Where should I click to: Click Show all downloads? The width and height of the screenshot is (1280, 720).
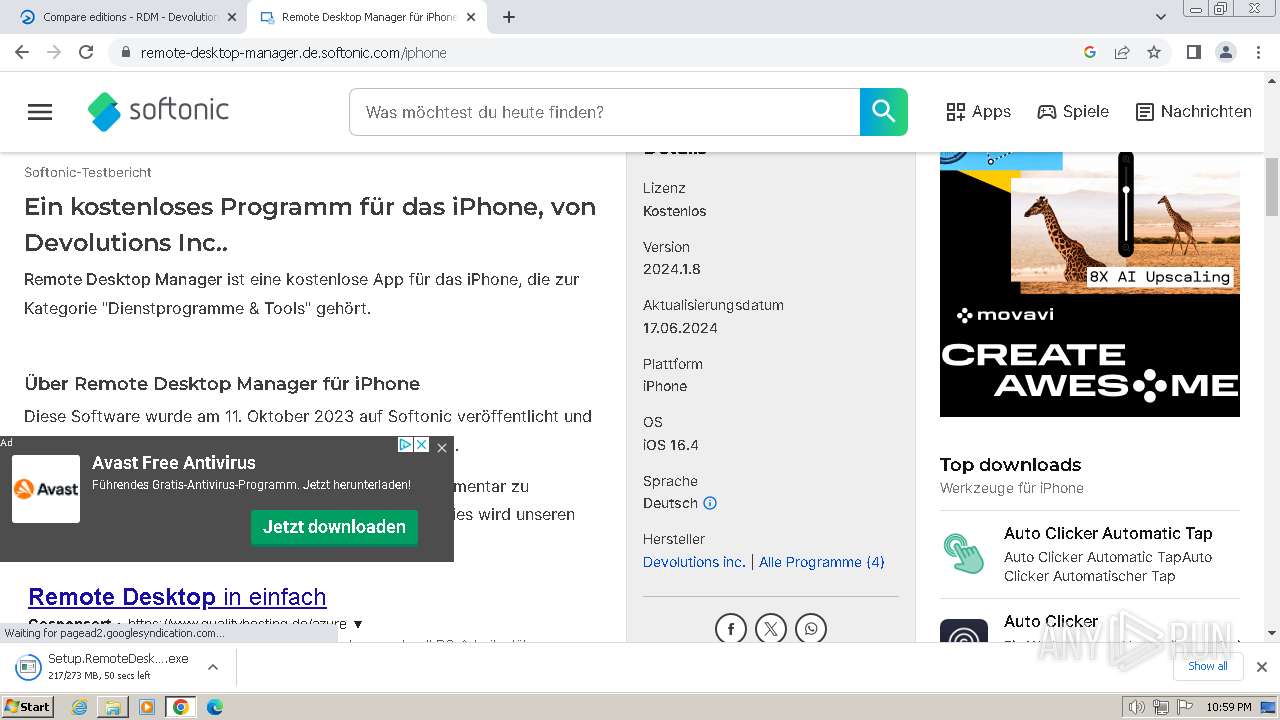1207,667
